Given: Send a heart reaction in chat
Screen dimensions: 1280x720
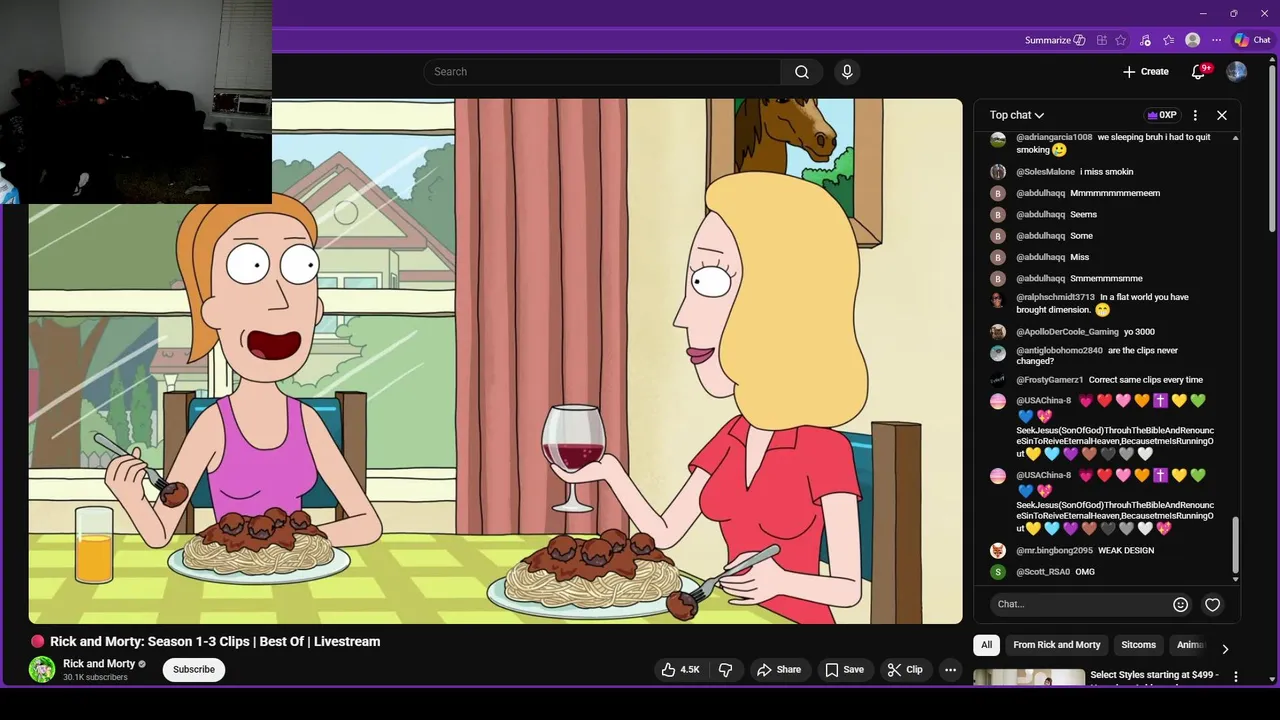Looking at the screenshot, I should (x=1212, y=604).
